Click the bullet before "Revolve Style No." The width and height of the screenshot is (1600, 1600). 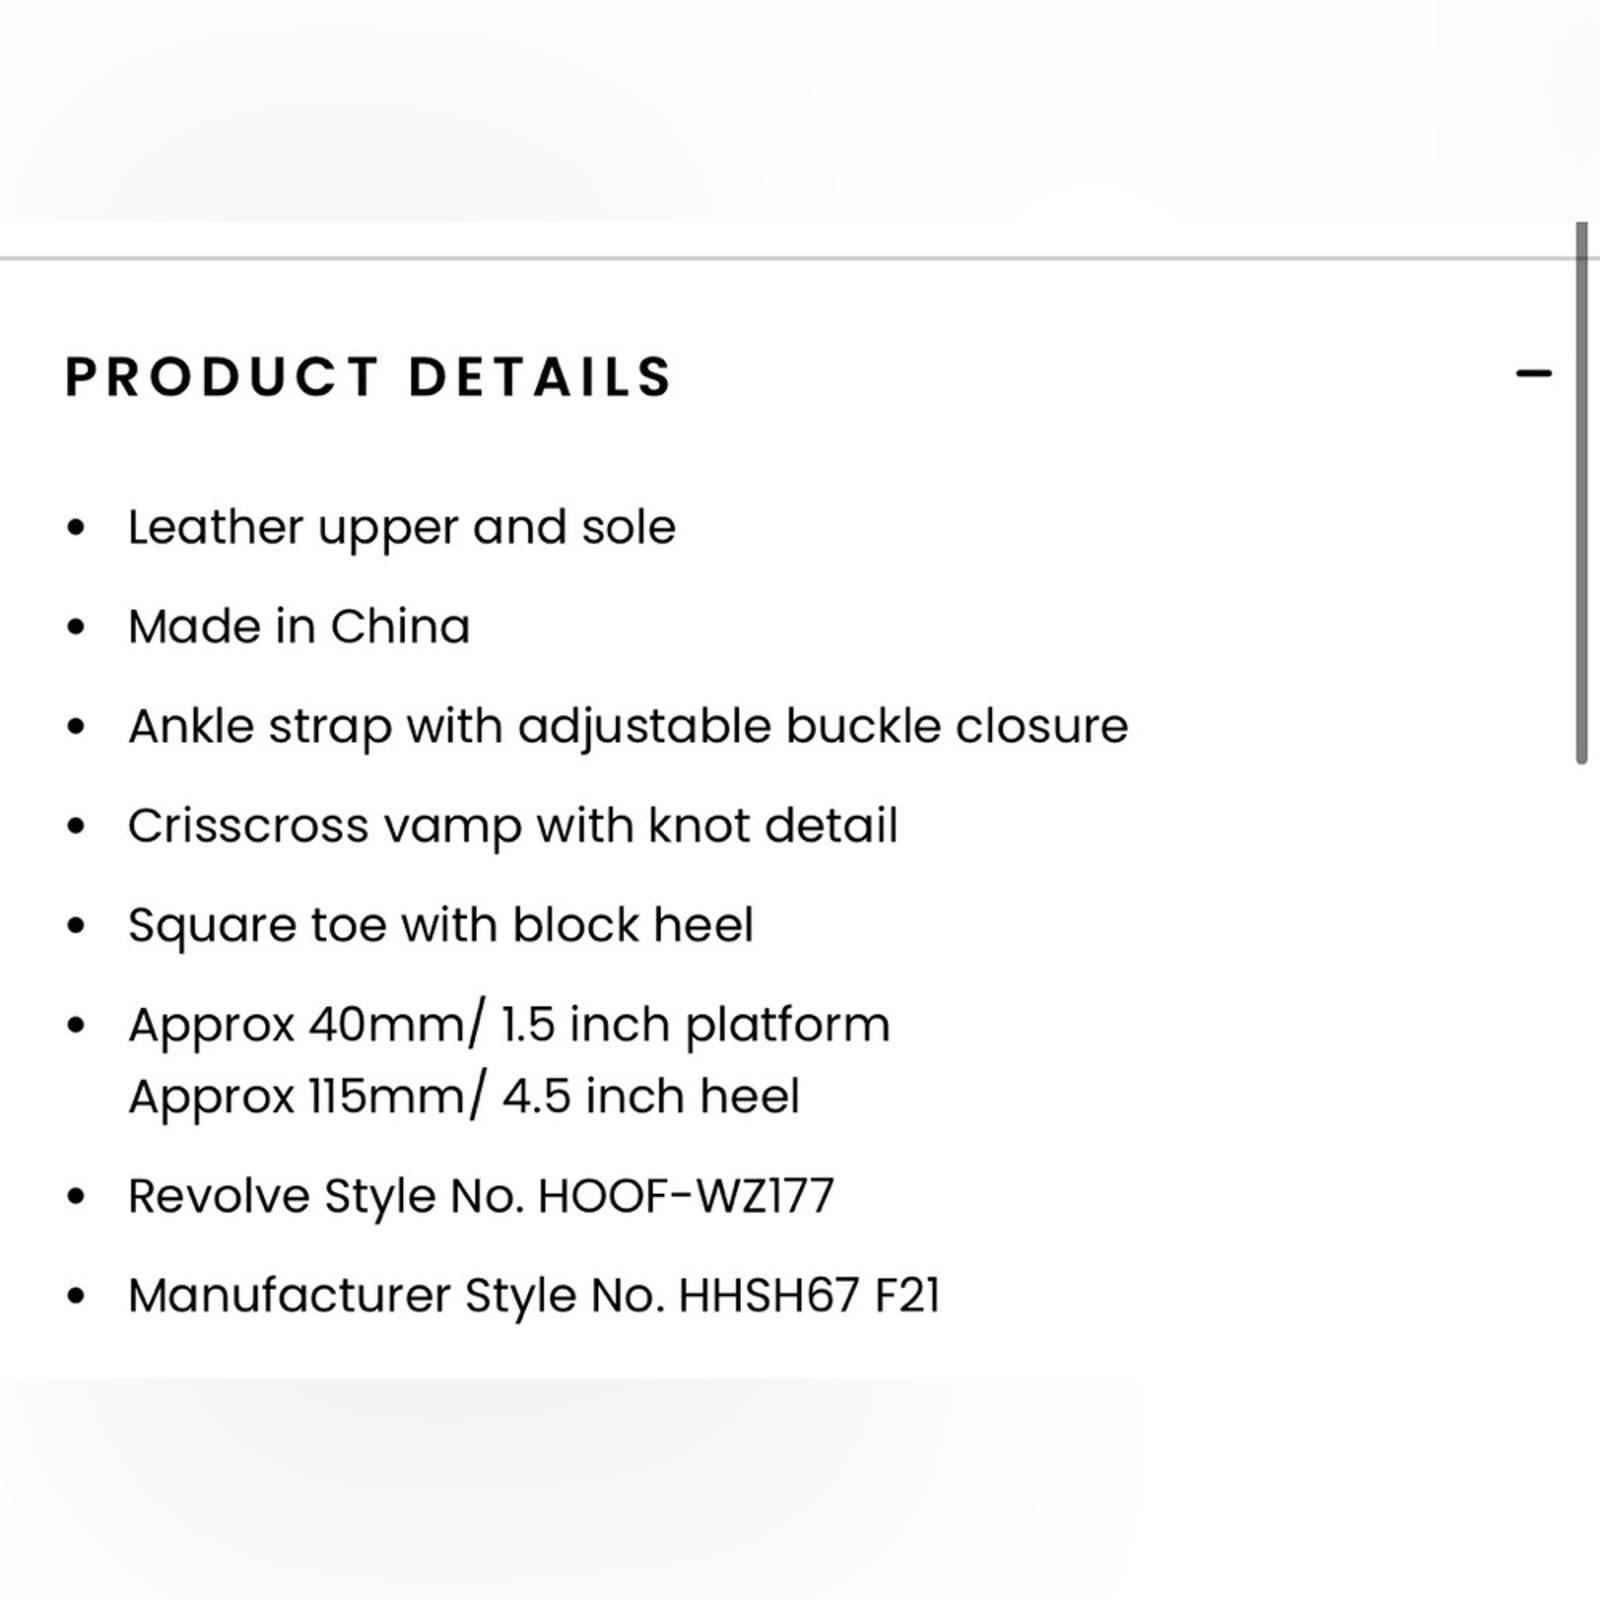point(76,1197)
